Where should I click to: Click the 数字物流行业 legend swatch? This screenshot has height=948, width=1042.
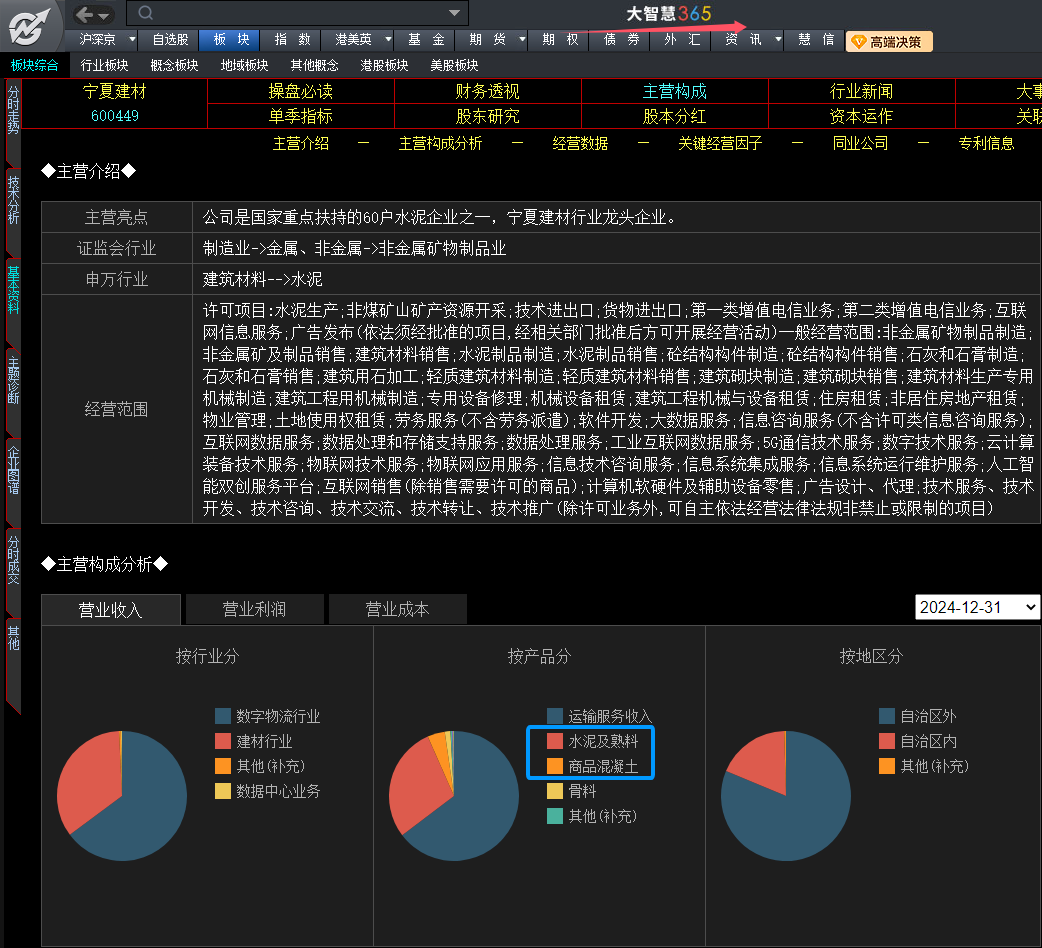(x=223, y=716)
